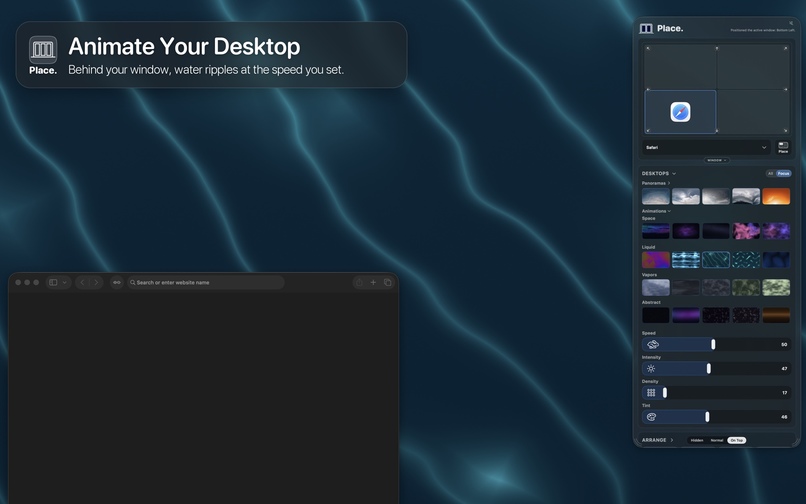Pick the storm shelf-cloud panorama thumbnail

745,196
